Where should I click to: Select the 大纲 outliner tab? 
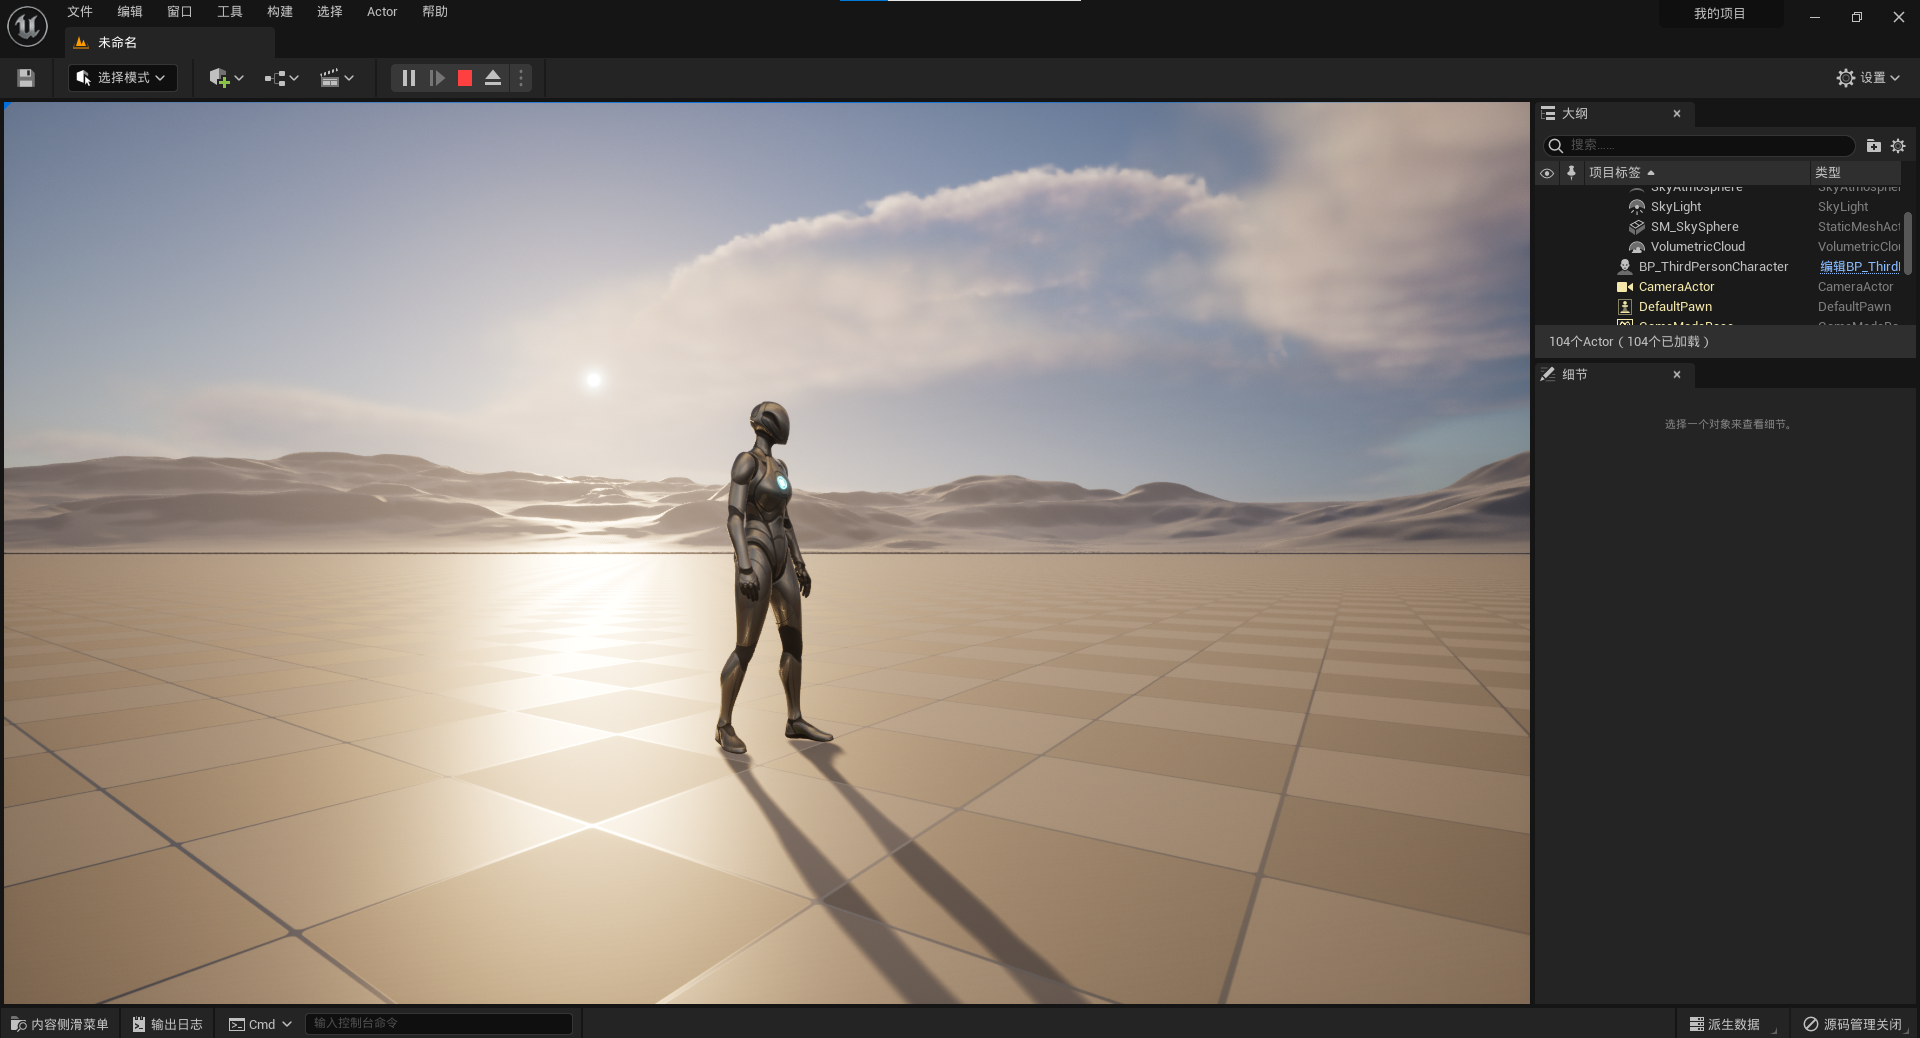pyautogui.click(x=1614, y=113)
